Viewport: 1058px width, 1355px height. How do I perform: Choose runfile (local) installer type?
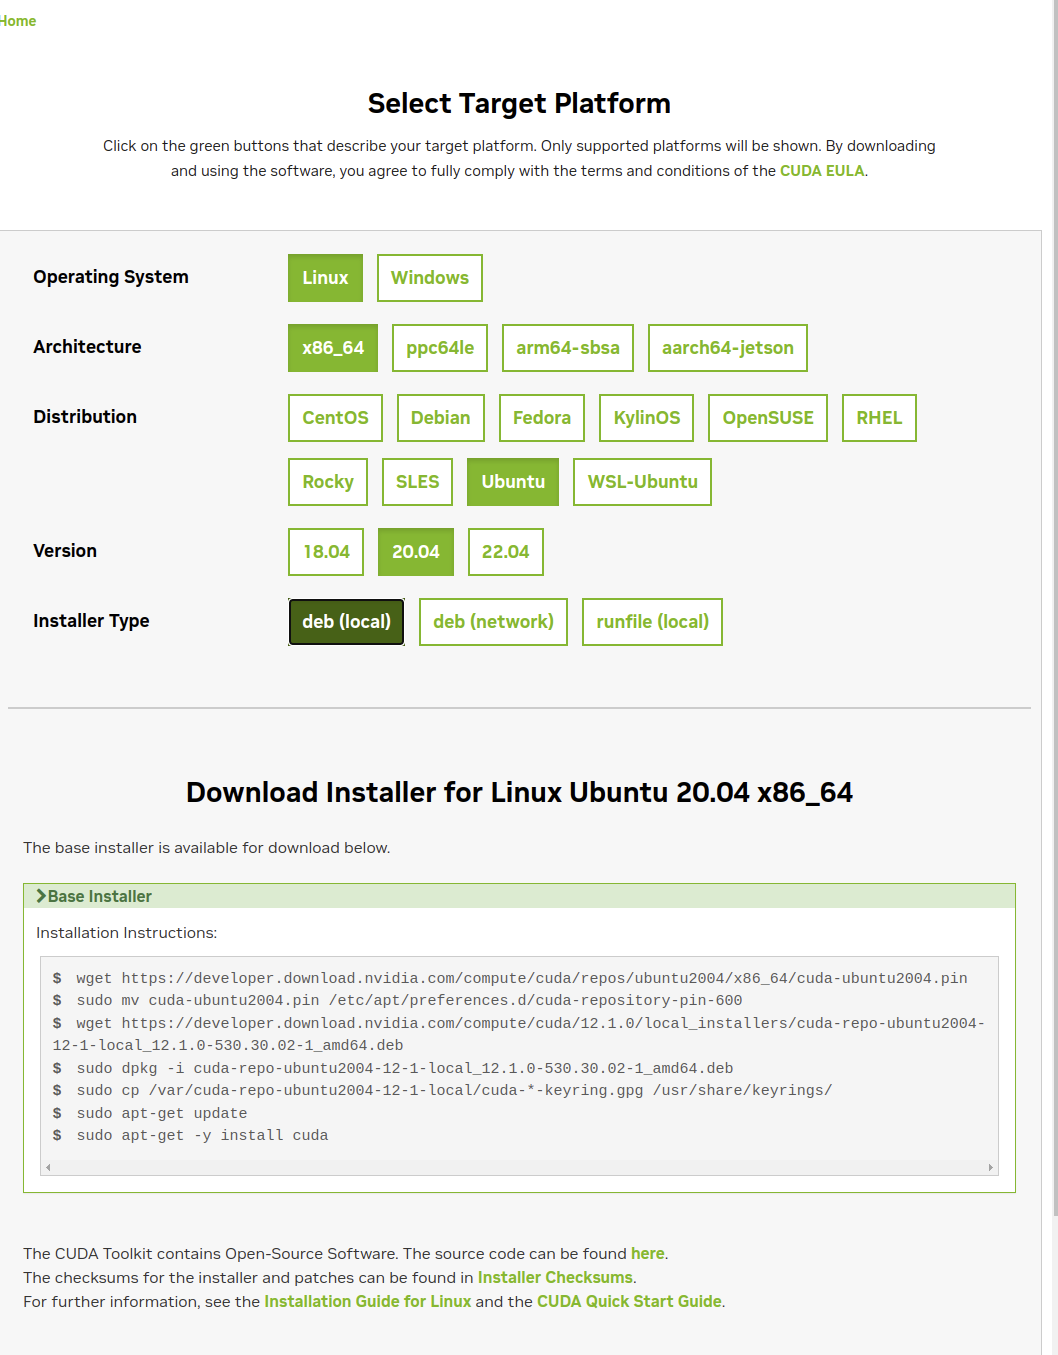tap(652, 622)
